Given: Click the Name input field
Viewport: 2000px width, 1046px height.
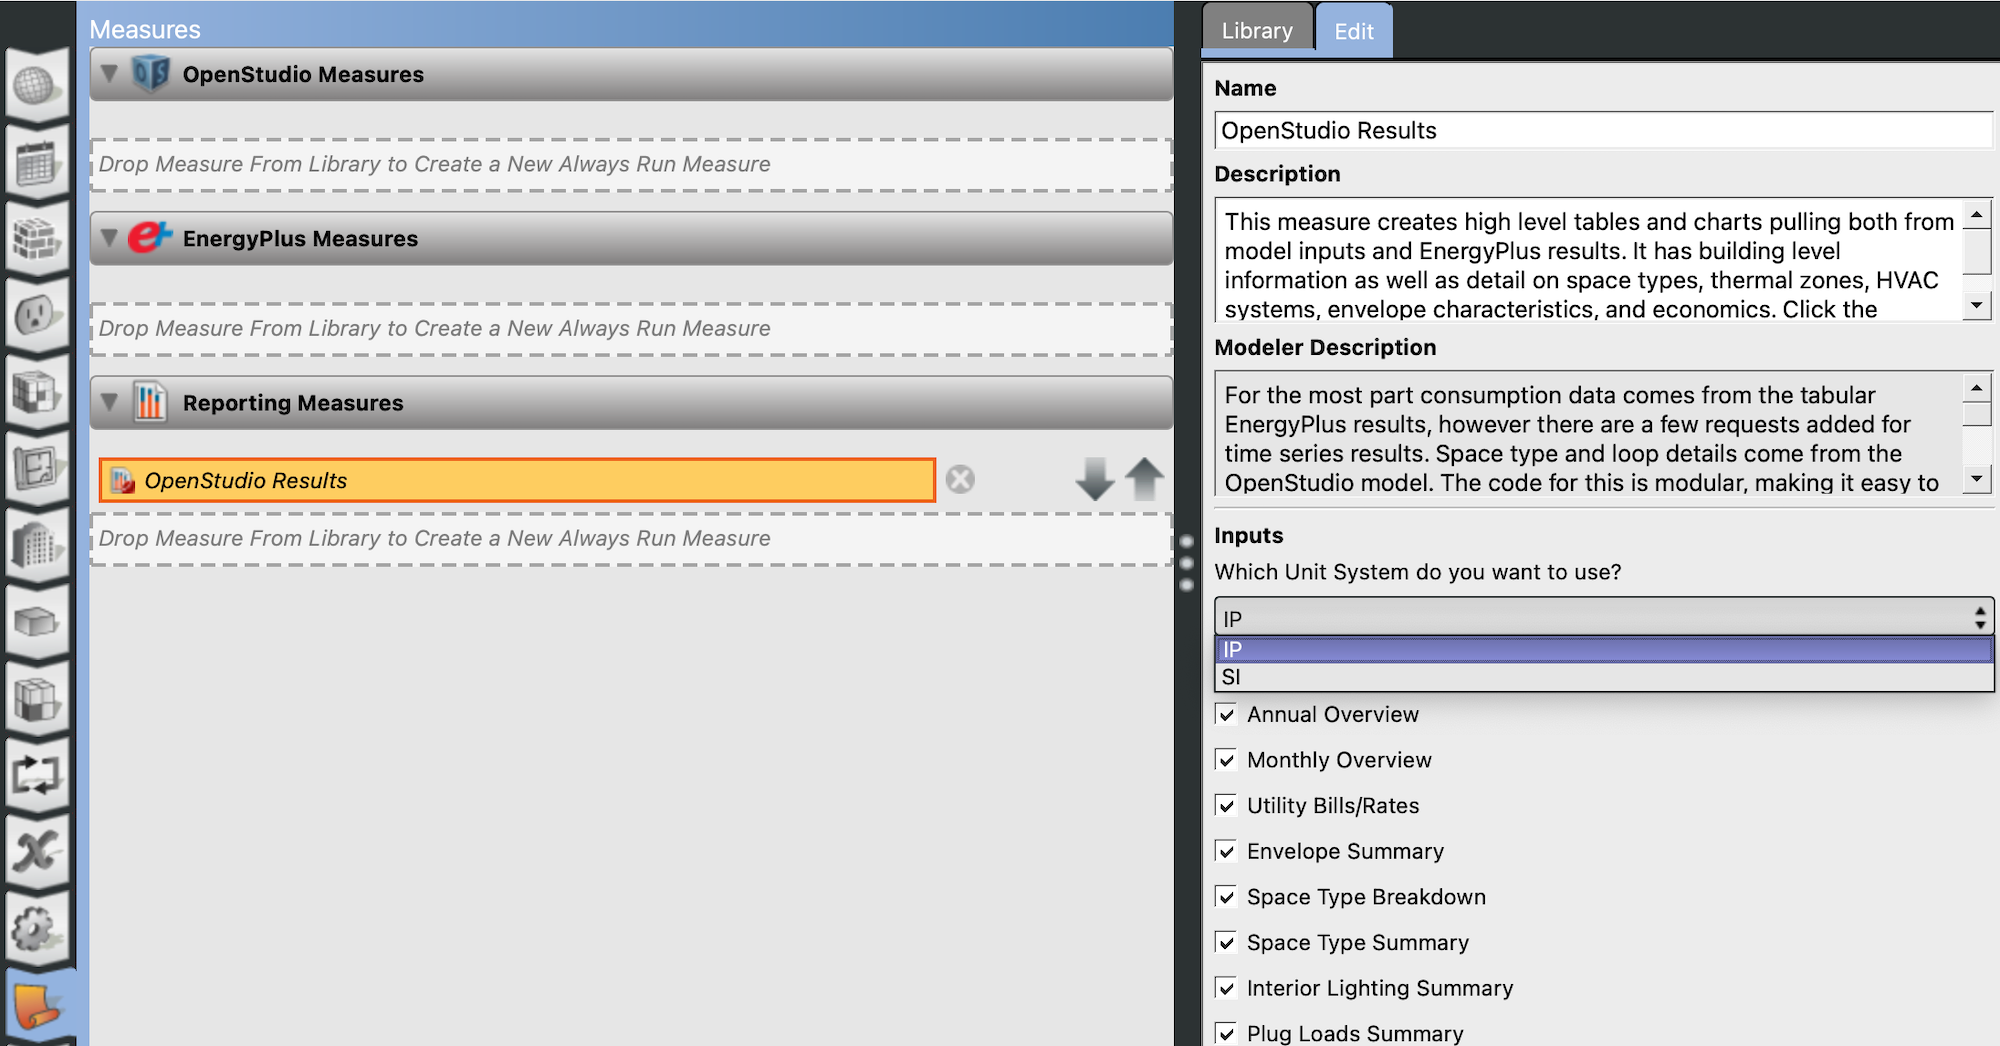Looking at the screenshot, I should (x=1603, y=130).
